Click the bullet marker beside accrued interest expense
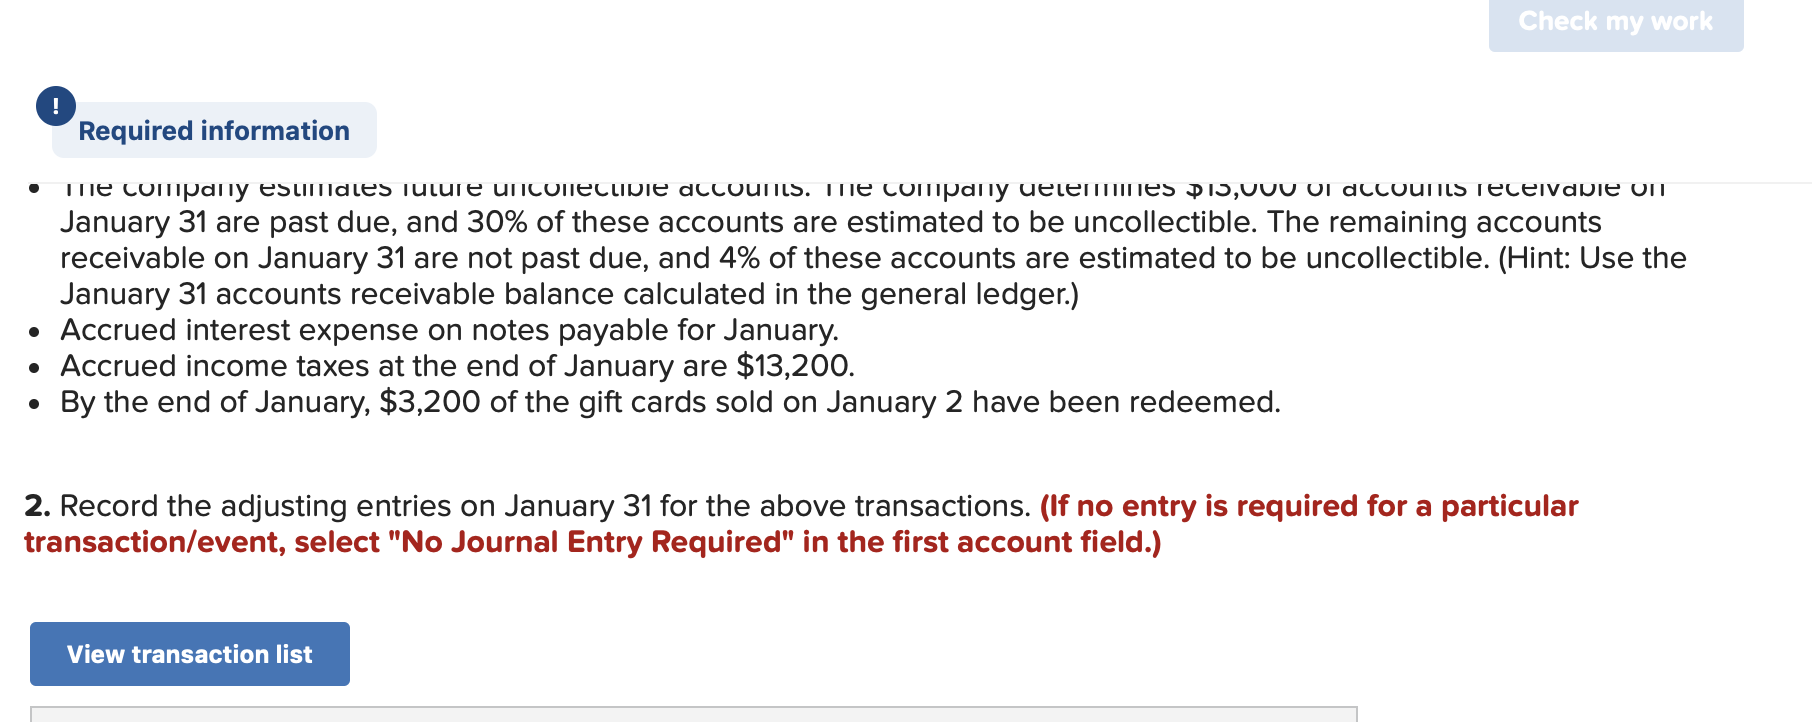Image resolution: width=1812 pixels, height=722 pixels. (x=35, y=331)
